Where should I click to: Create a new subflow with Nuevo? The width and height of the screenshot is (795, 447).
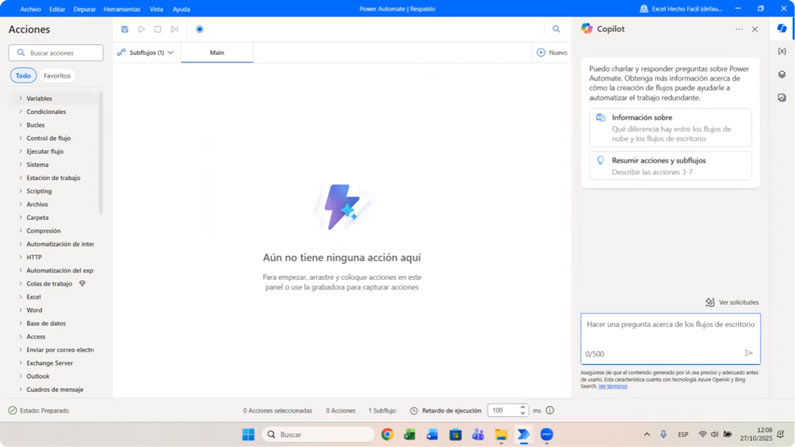tap(552, 52)
